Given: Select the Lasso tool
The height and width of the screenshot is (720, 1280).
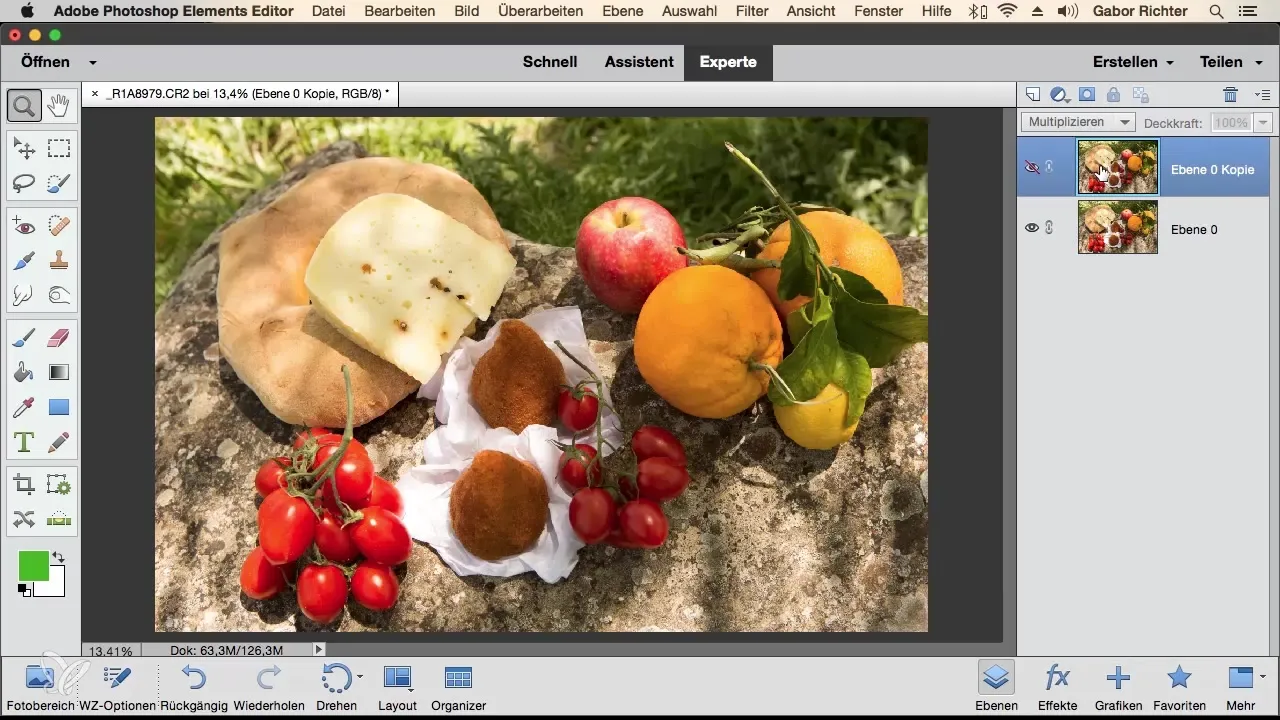Looking at the screenshot, I should point(24,183).
